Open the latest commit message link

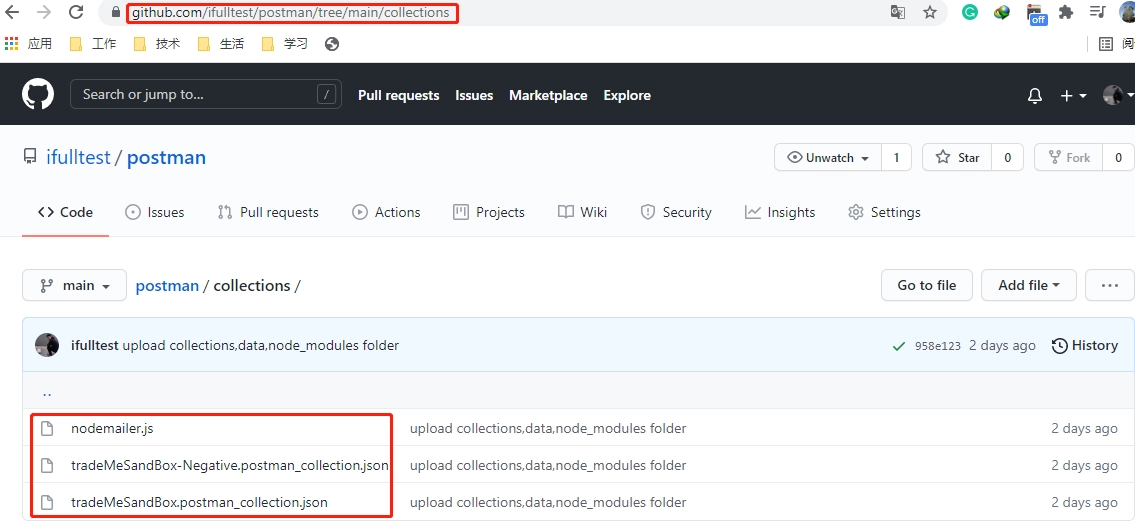click(261, 345)
